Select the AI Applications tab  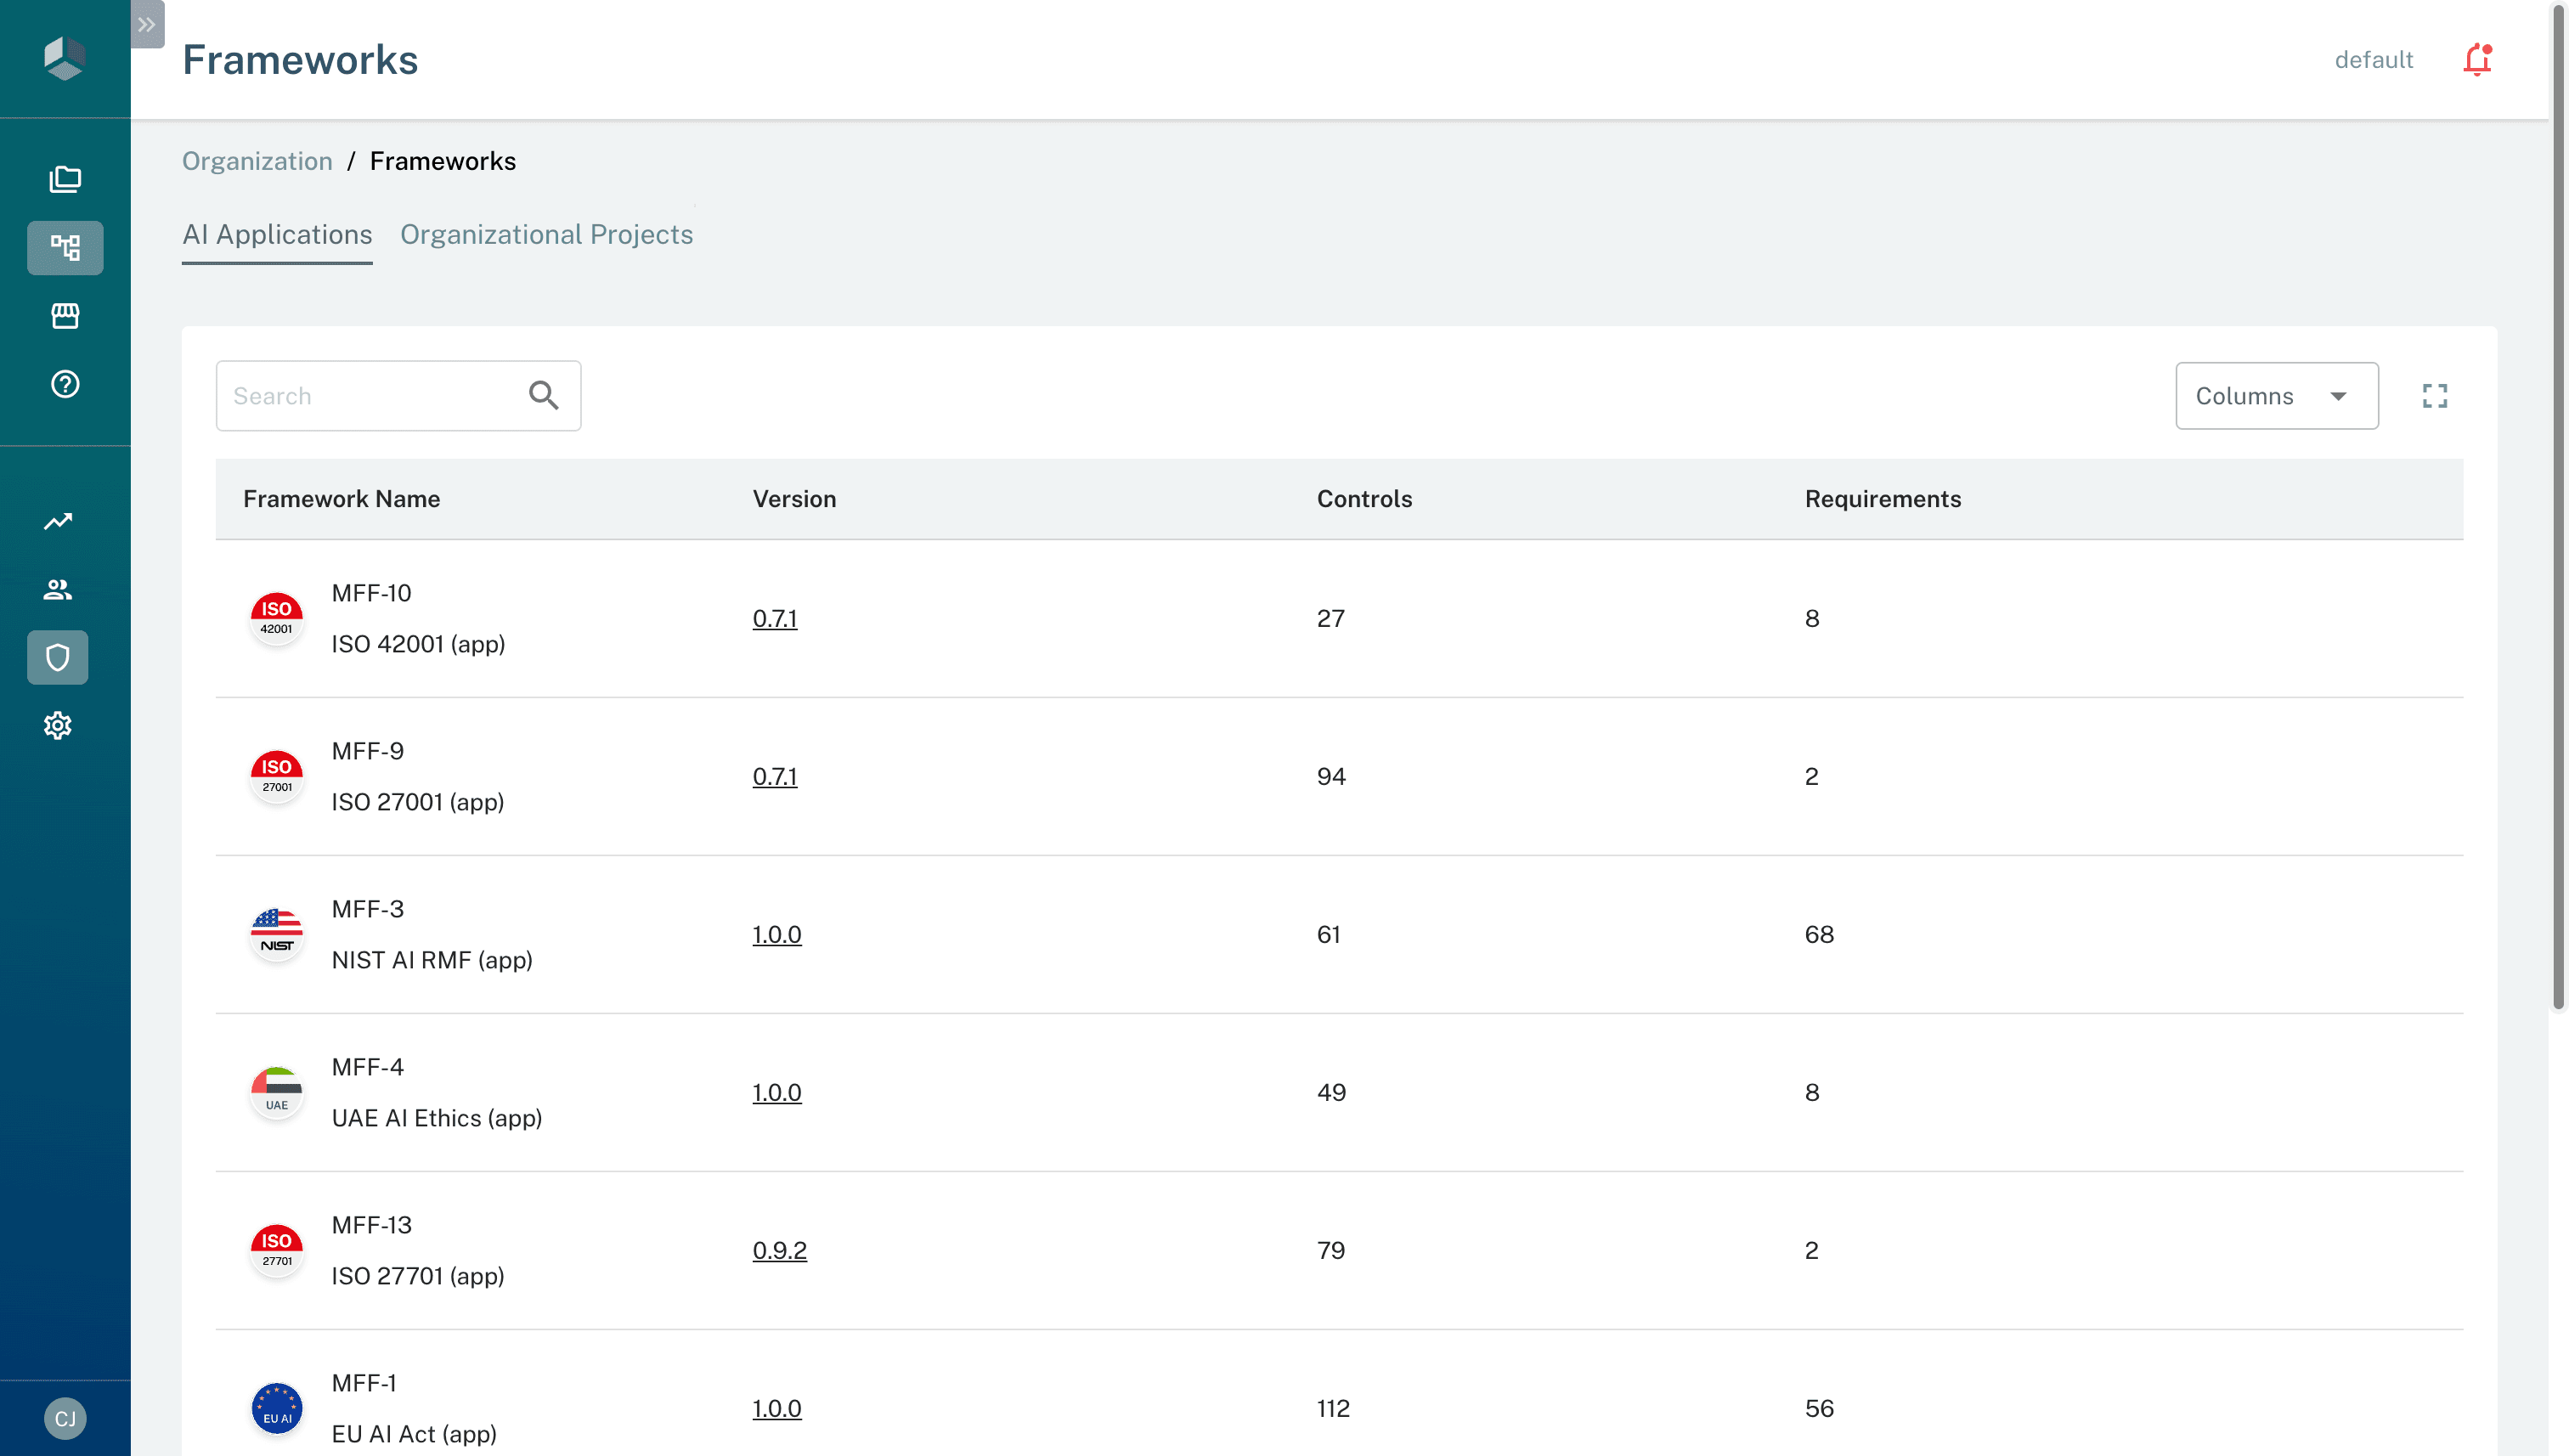(x=277, y=234)
